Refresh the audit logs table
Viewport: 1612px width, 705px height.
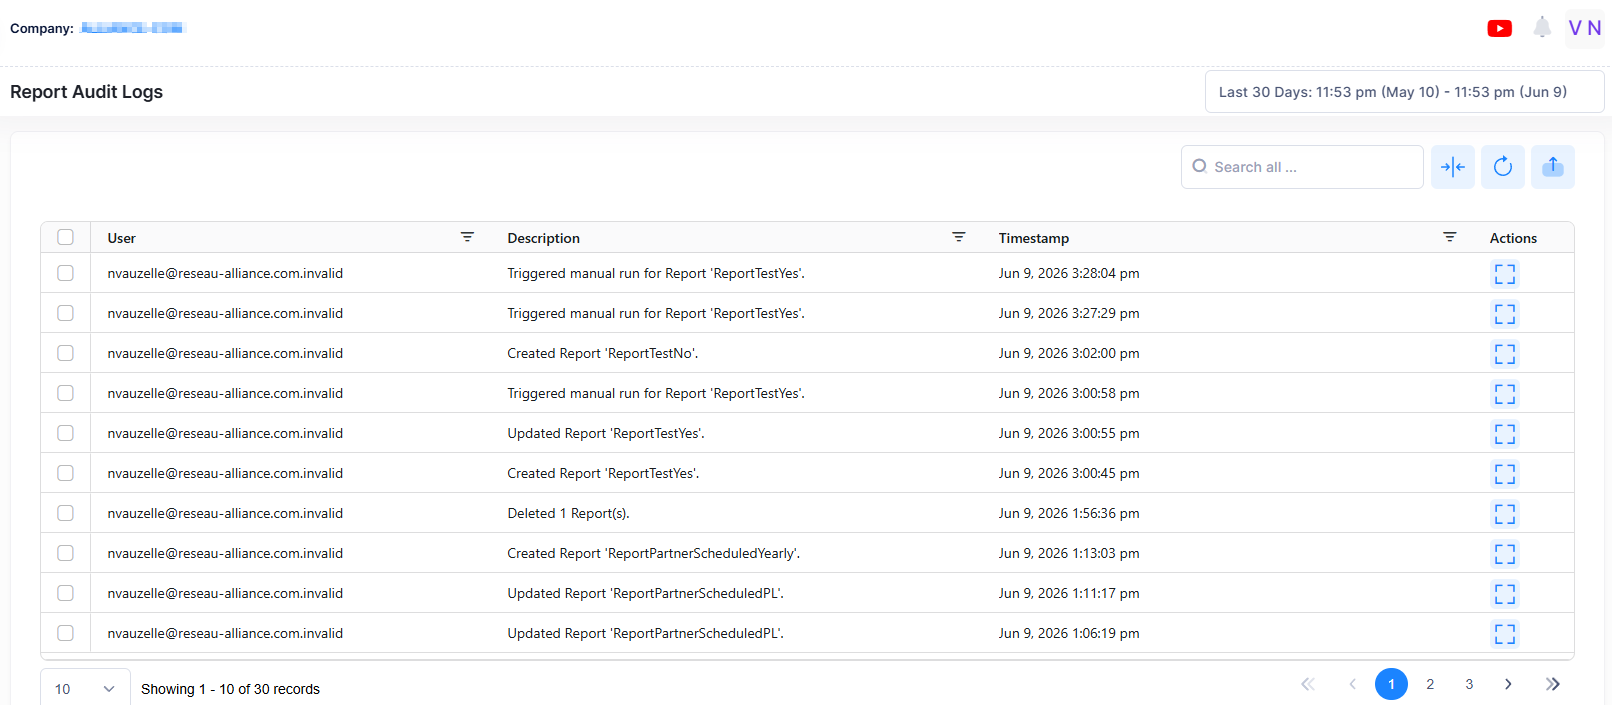coord(1503,167)
